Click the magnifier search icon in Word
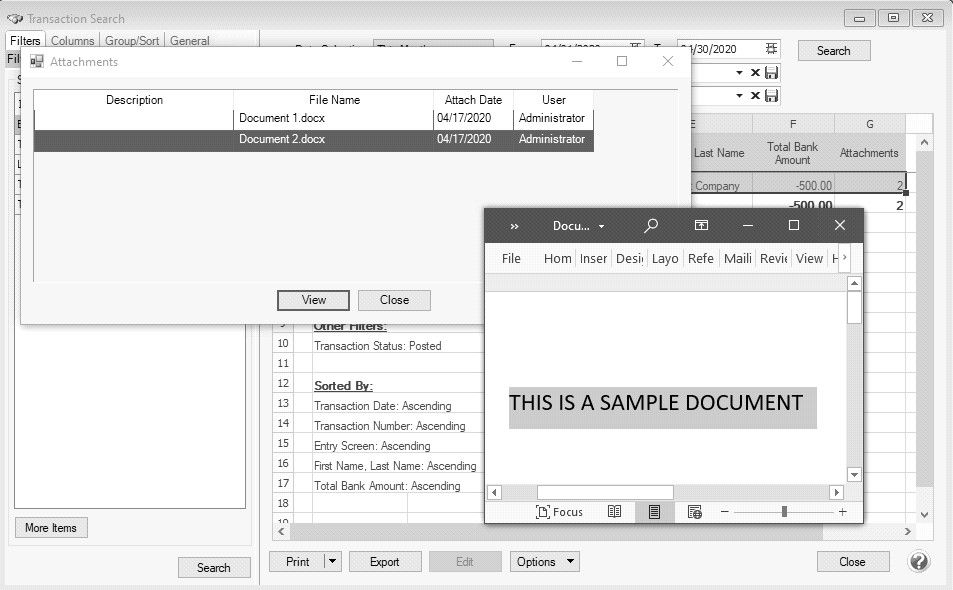 651,226
